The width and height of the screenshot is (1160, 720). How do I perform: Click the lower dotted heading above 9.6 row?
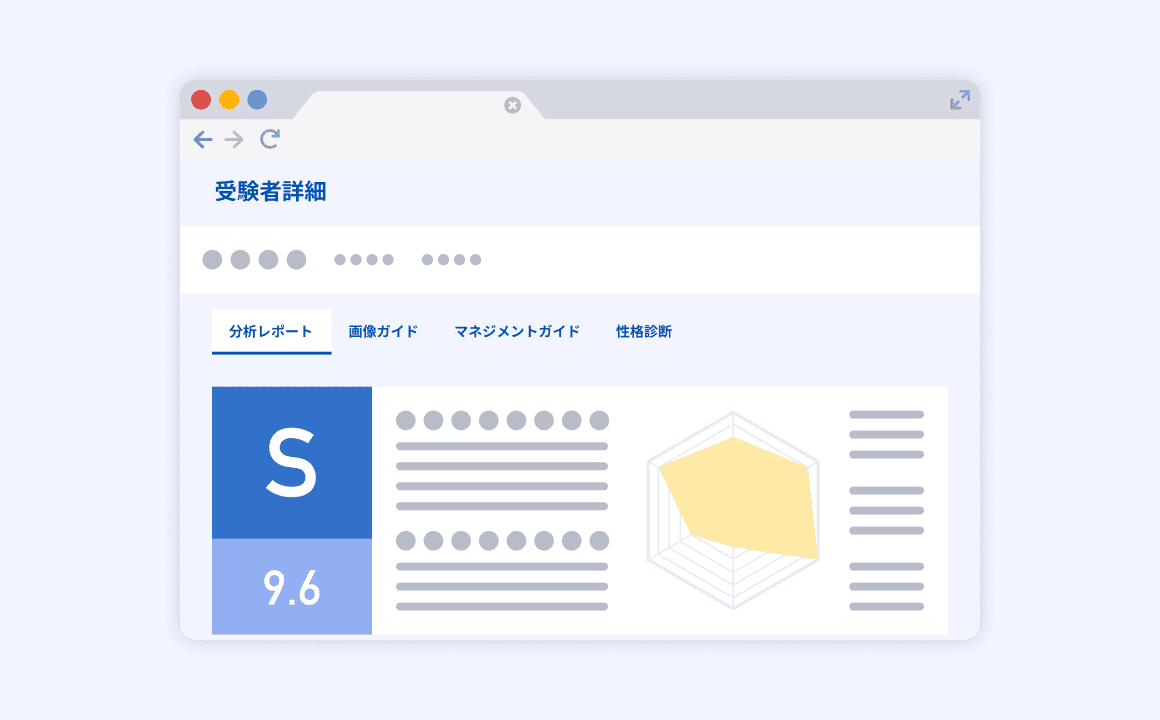pos(502,541)
